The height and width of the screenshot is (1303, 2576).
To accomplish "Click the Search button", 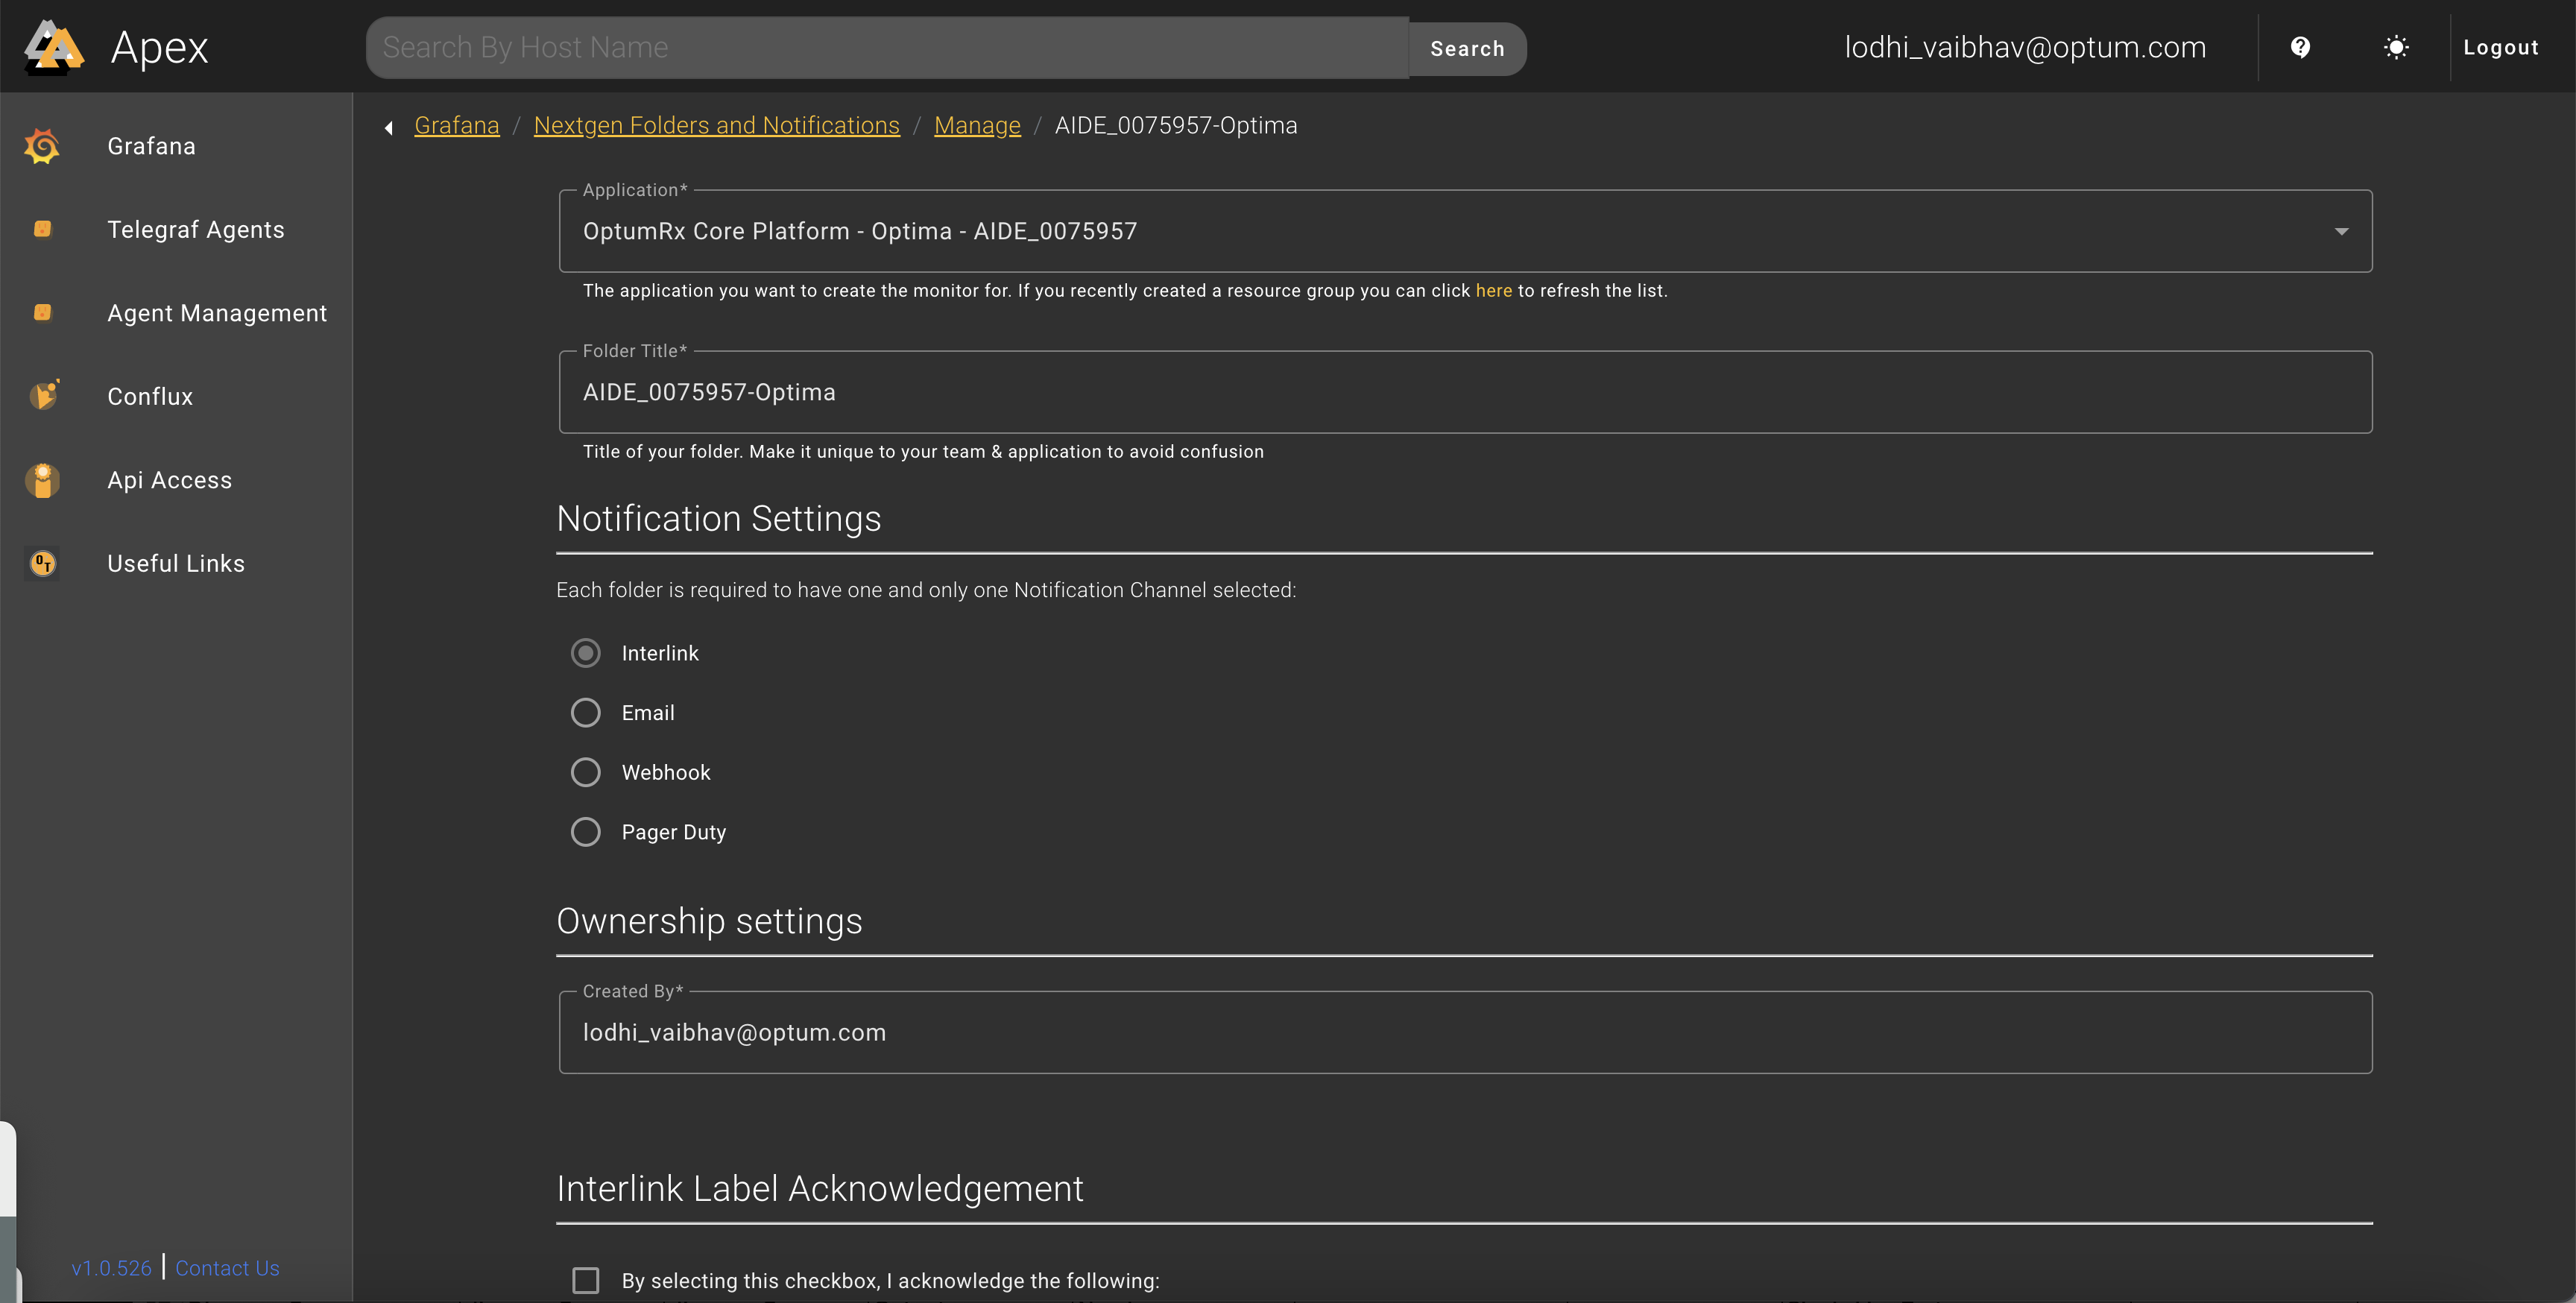I will 1467,48.
